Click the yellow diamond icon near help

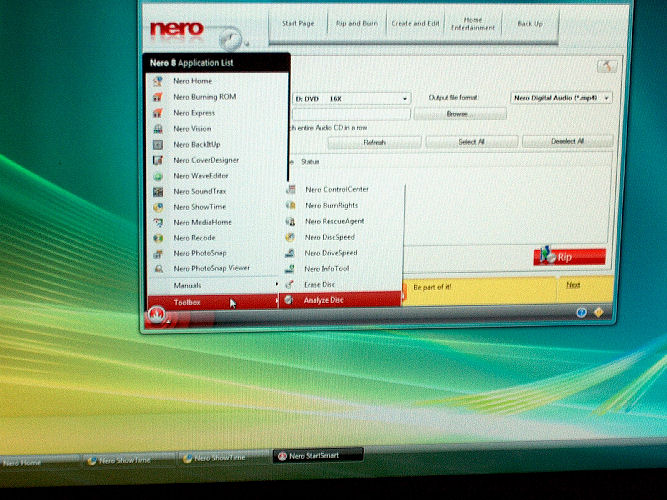pyautogui.click(x=599, y=313)
